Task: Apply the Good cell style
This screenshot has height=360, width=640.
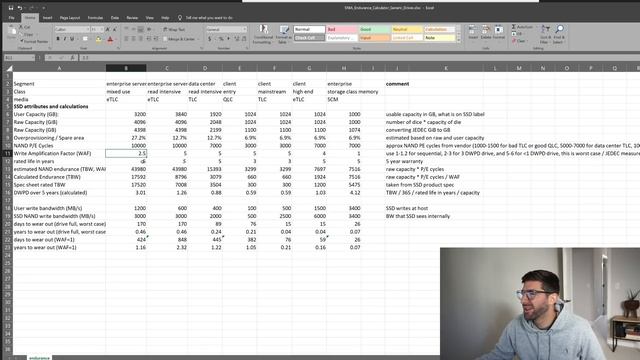Action: [x=374, y=29]
